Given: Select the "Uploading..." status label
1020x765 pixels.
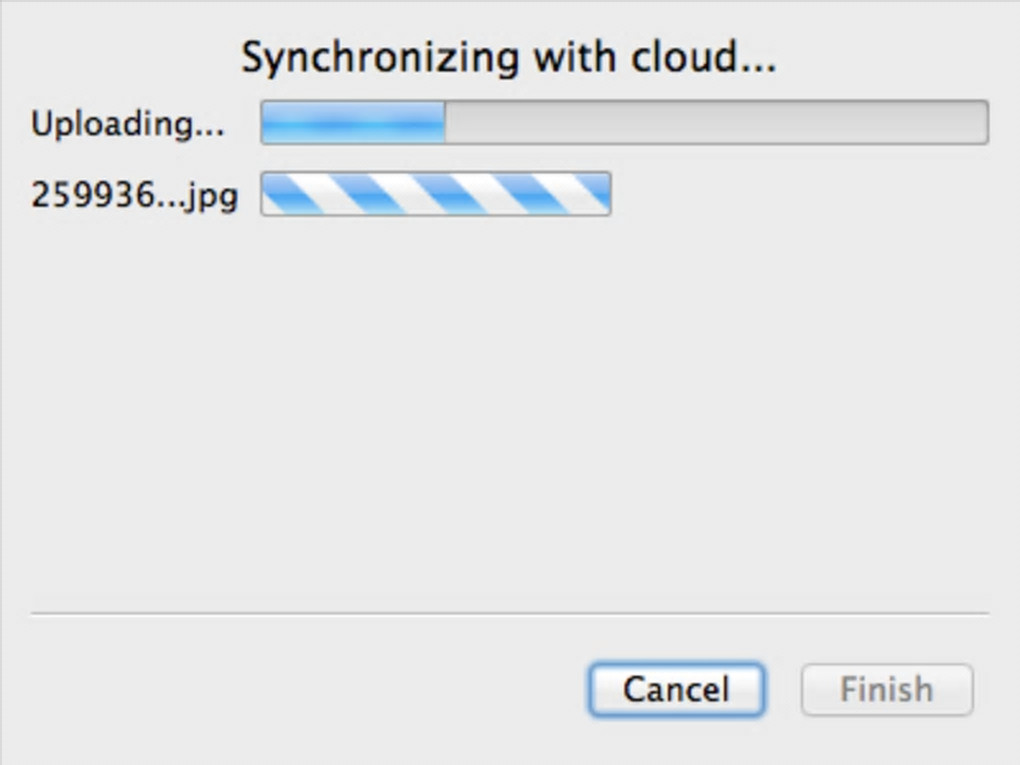Looking at the screenshot, I should coord(128,124).
